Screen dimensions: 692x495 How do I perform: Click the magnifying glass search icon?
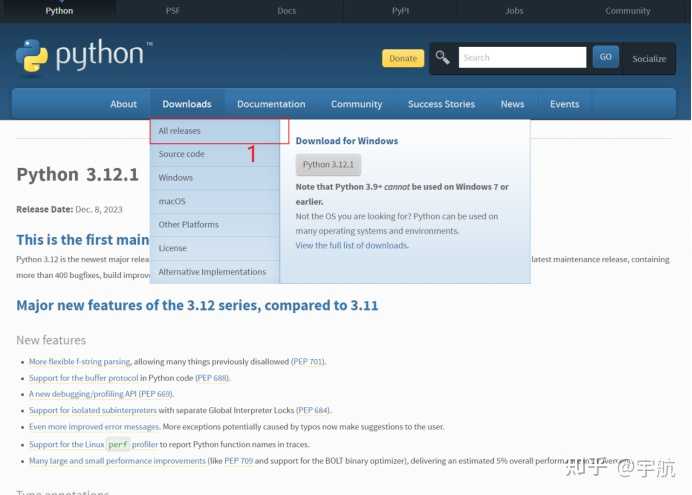(442, 58)
